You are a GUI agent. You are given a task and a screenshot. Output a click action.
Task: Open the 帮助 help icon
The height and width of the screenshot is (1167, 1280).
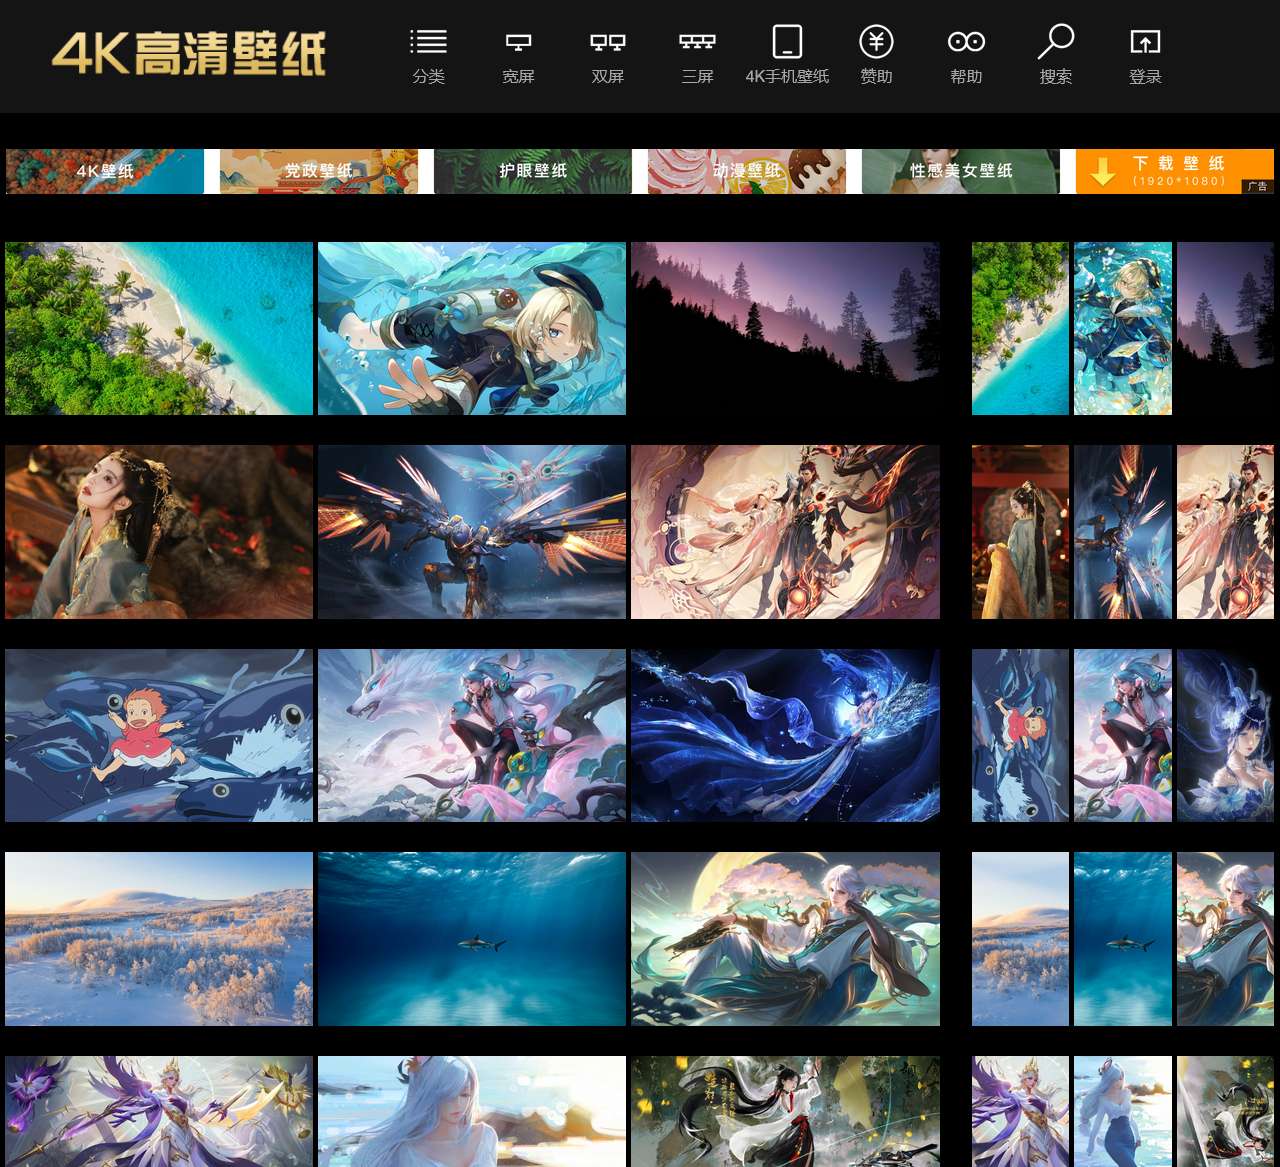pos(966,43)
